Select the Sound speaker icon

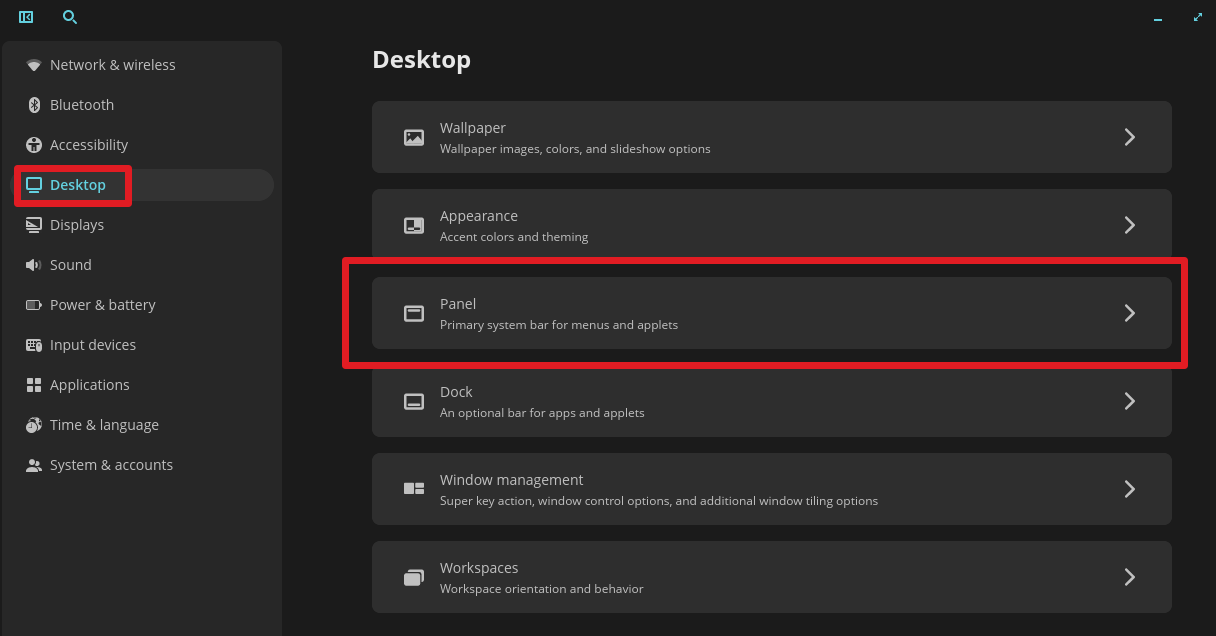click(x=33, y=264)
